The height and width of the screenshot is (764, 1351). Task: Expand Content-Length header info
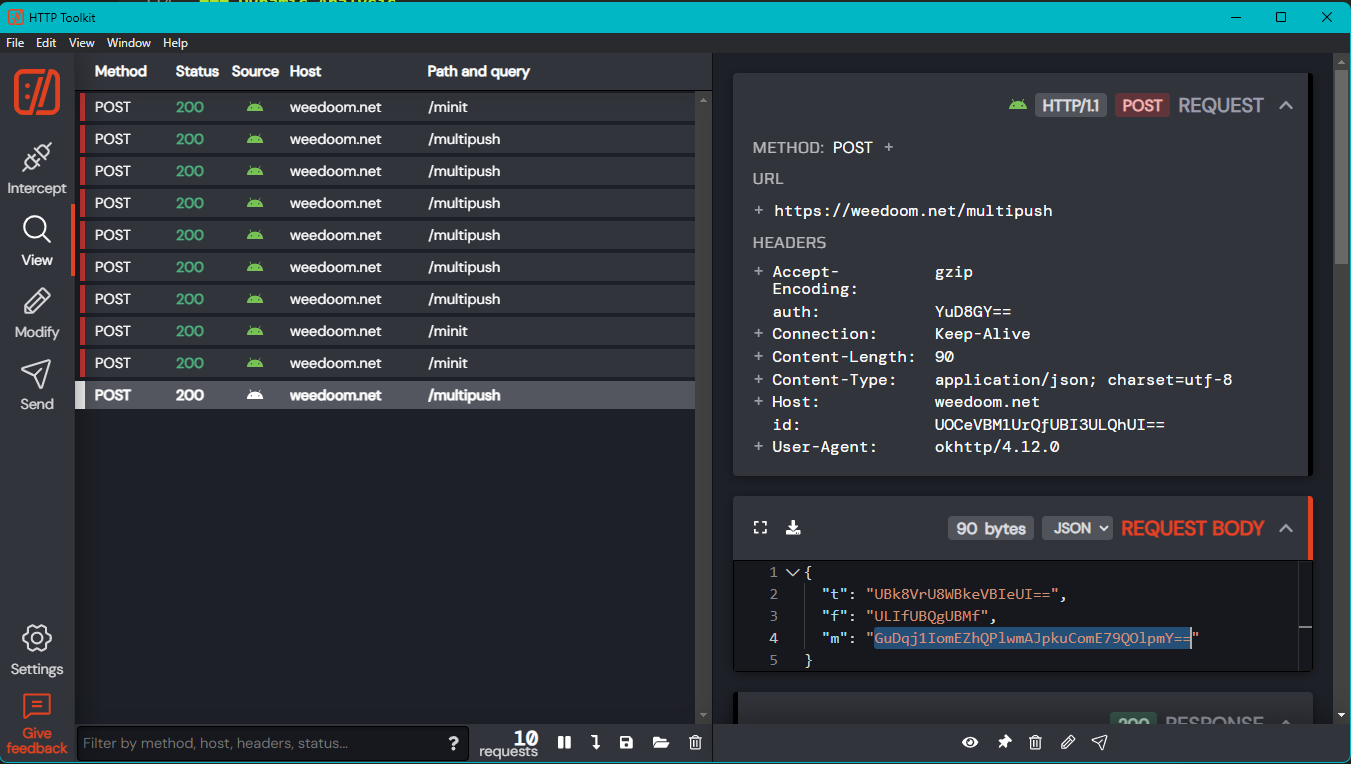pyautogui.click(x=759, y=357)
